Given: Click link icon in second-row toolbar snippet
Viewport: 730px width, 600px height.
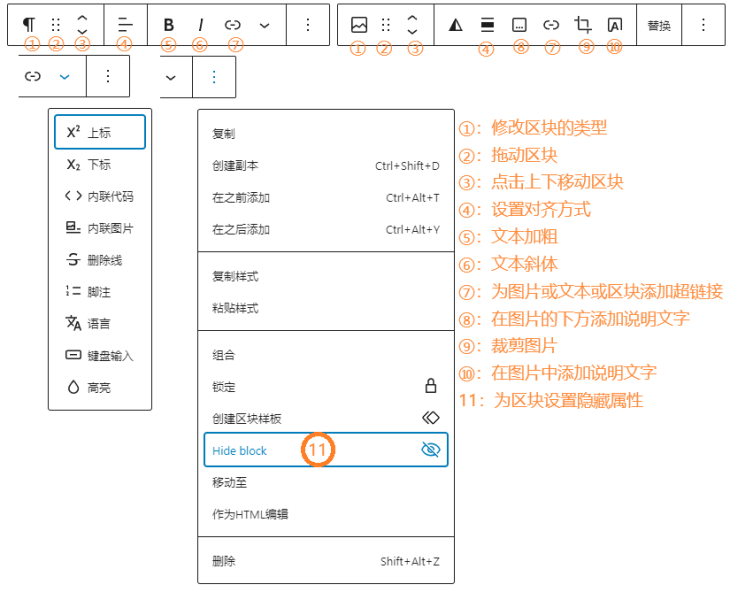Looking at the screenshot, I should coord(33,76).
